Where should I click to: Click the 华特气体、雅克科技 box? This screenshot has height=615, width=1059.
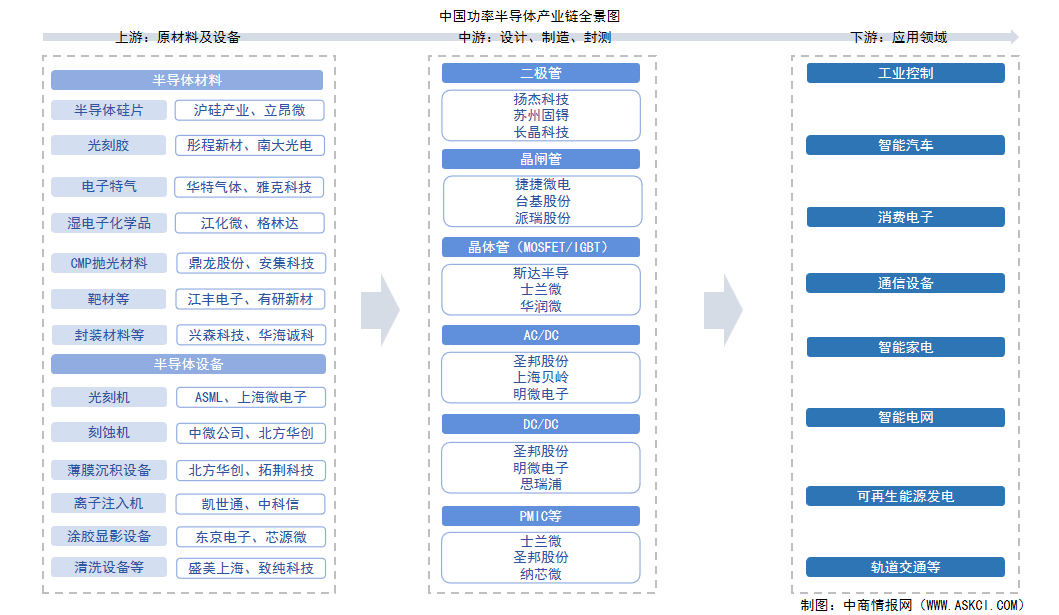[x=249, y=187]
